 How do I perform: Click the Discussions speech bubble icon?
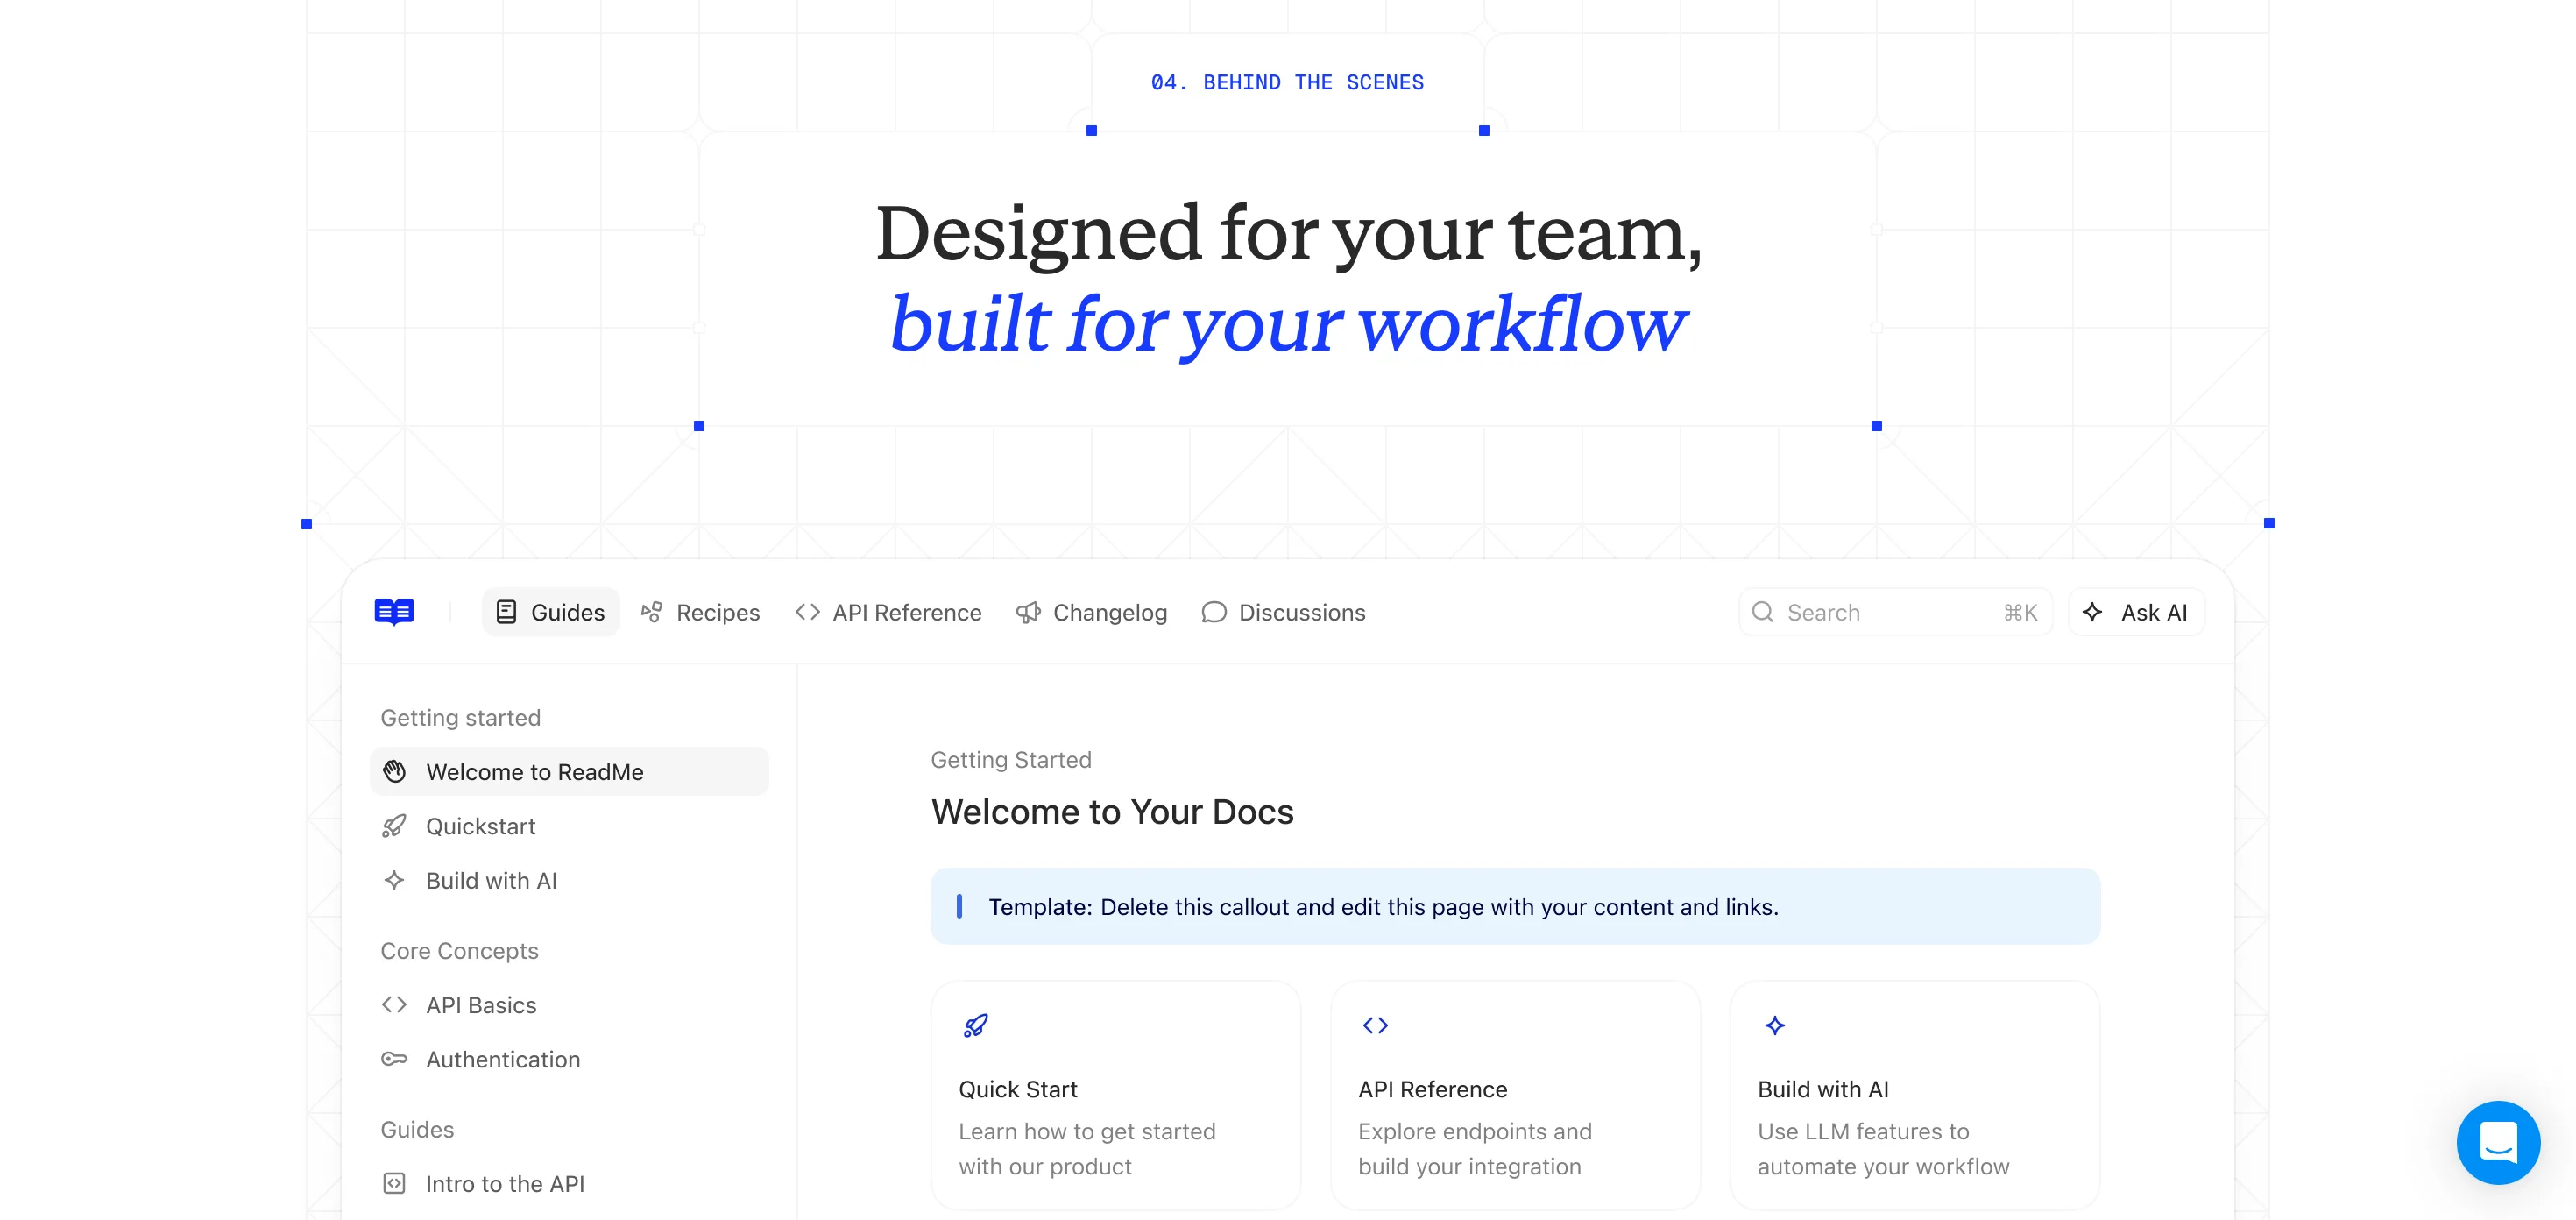[x=1214, y=612]
